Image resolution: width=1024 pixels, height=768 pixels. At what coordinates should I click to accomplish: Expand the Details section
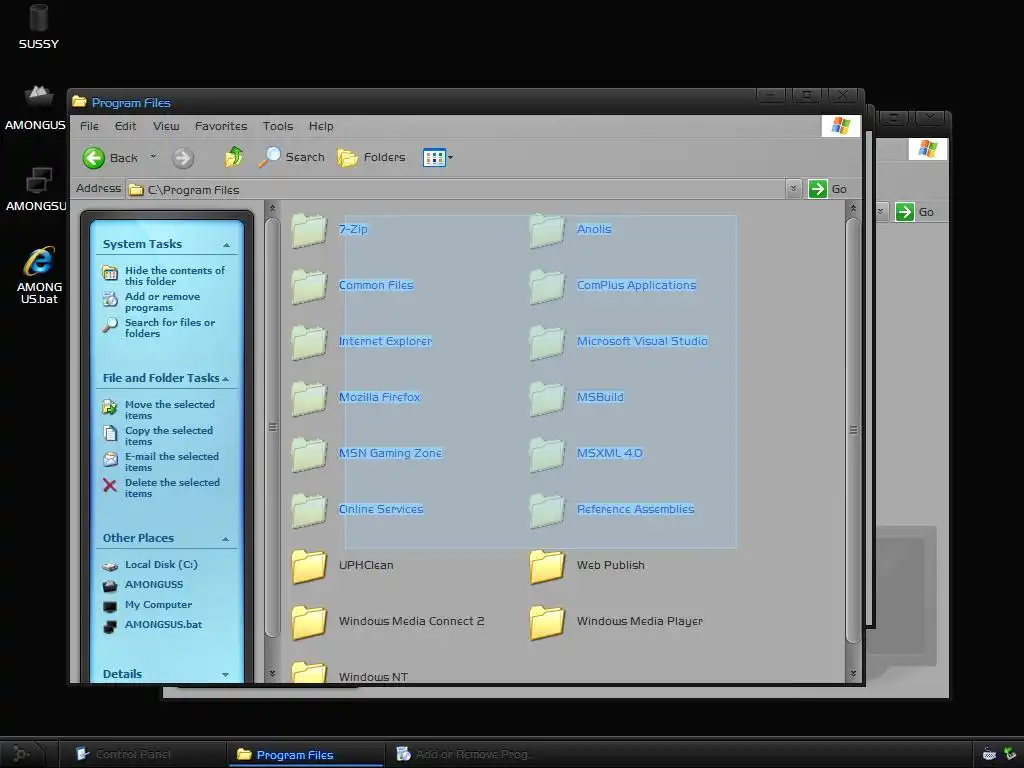pos(225,675)
